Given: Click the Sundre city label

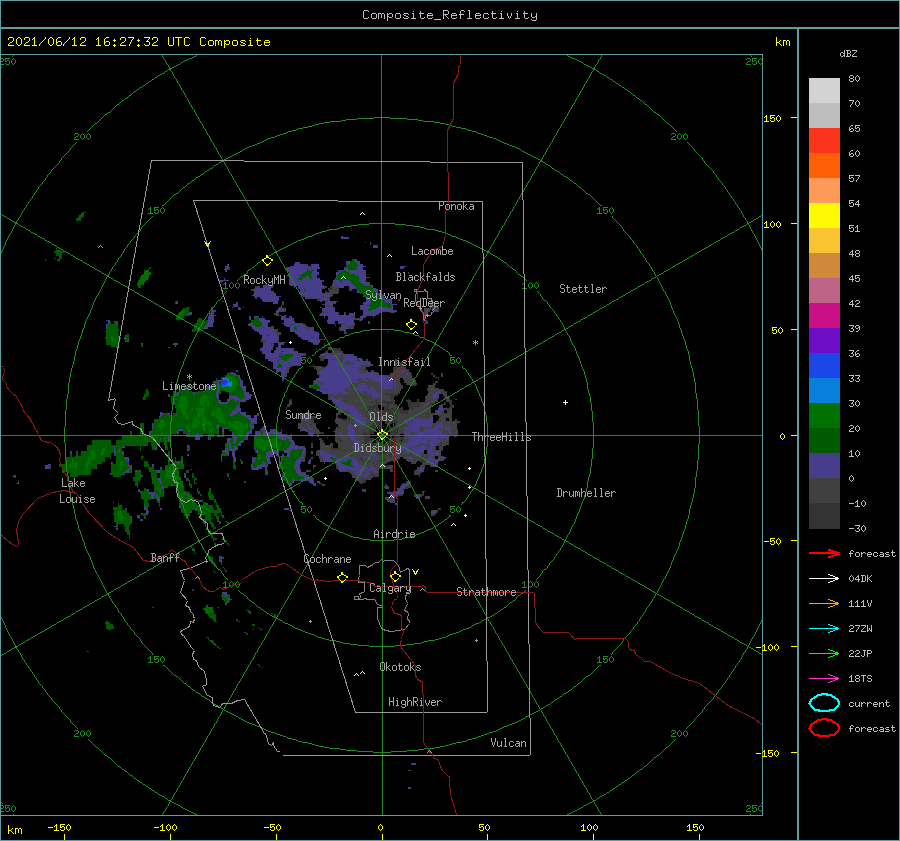Looking at the screenshot, I should coord(303,414).
